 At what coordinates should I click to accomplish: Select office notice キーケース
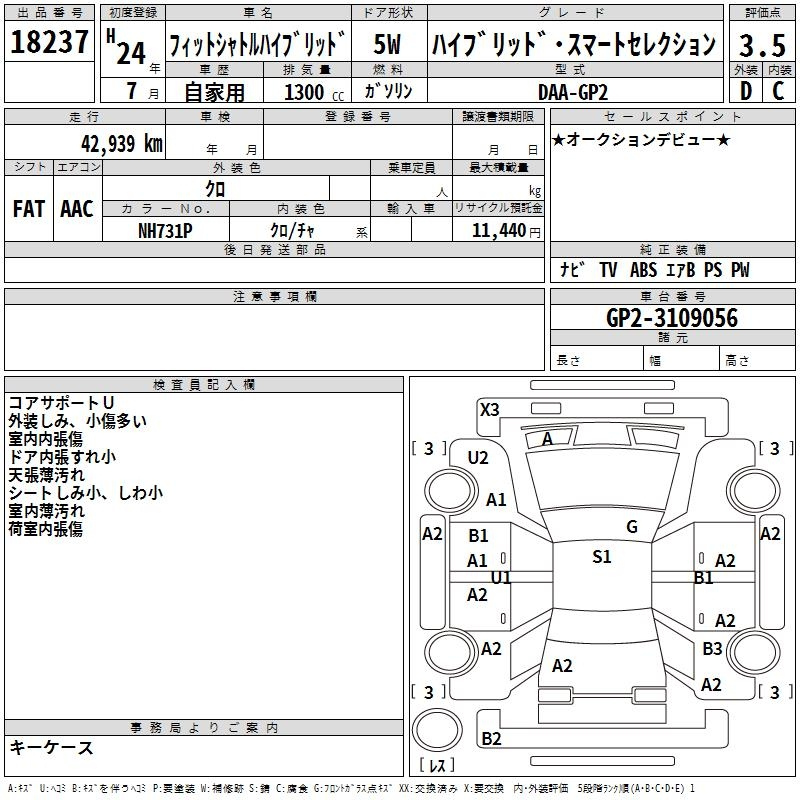click(x=51, y=747)
